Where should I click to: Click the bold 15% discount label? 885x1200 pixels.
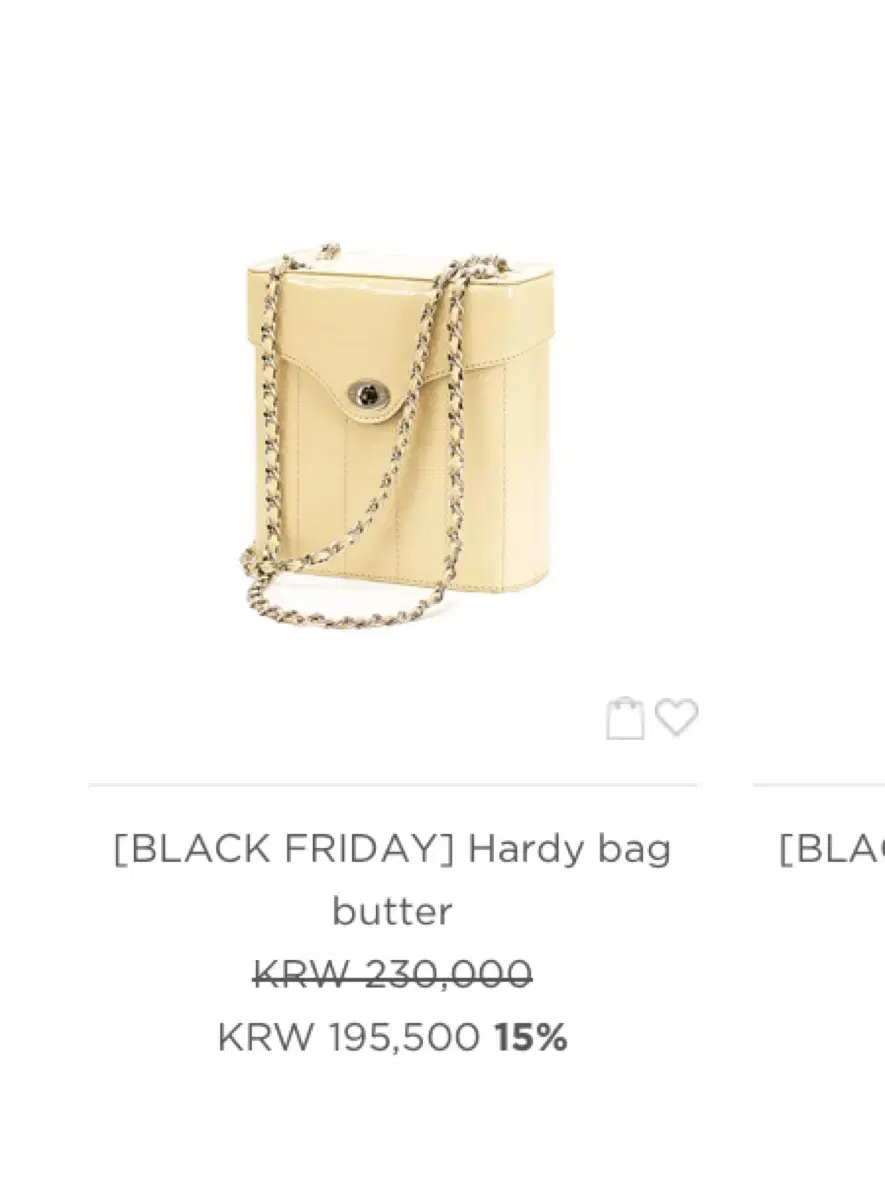pos(531,1038)
